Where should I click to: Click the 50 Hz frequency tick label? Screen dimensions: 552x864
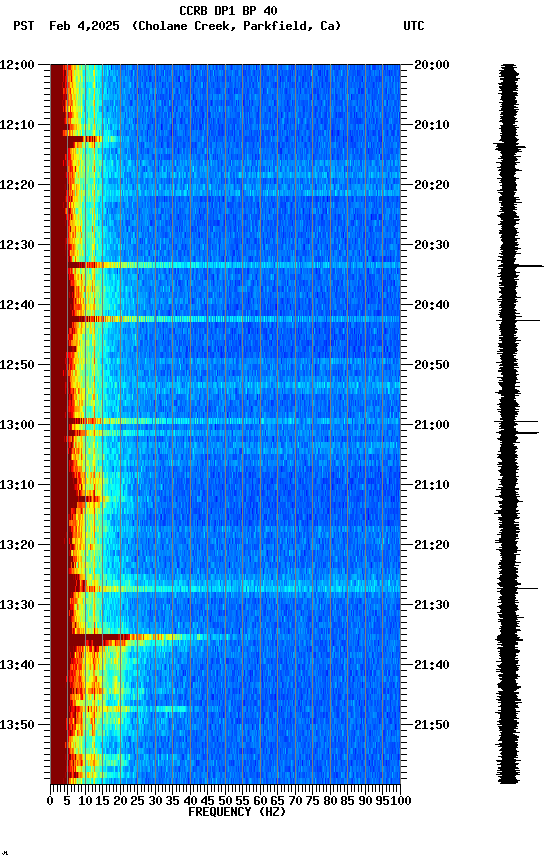tap(225, 801)
